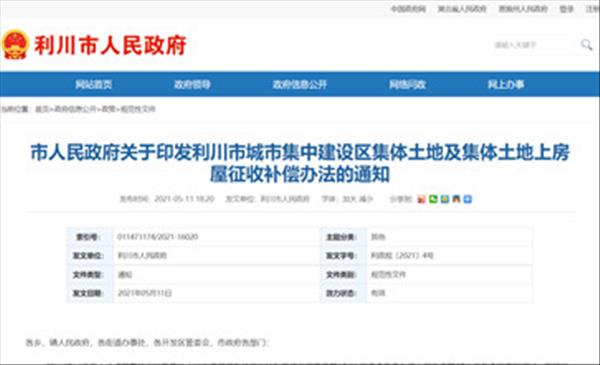Open the 湖北省人民政府 top link

coord(462,9)
